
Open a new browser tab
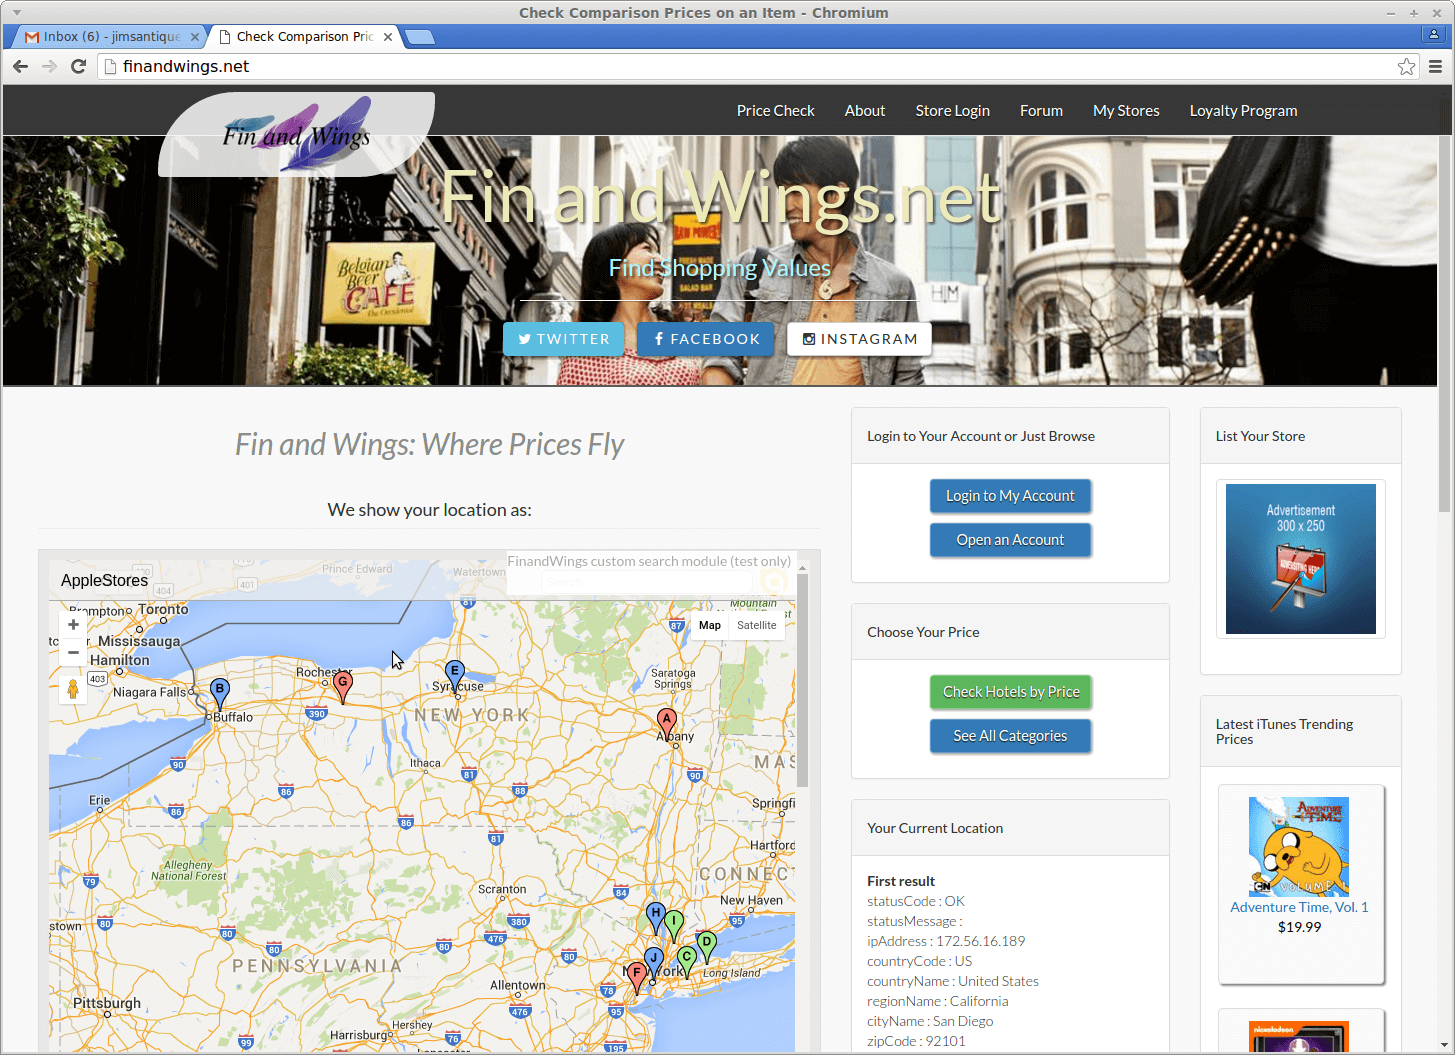[419, 37]
